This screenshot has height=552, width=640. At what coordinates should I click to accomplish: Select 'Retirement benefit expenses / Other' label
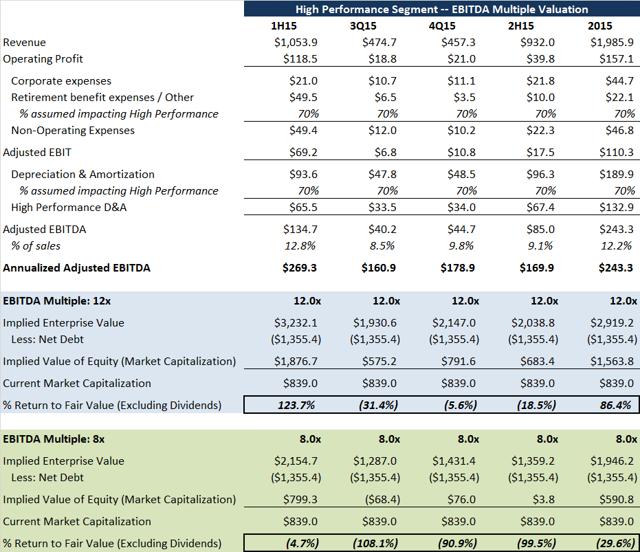(x=102, y=98)
